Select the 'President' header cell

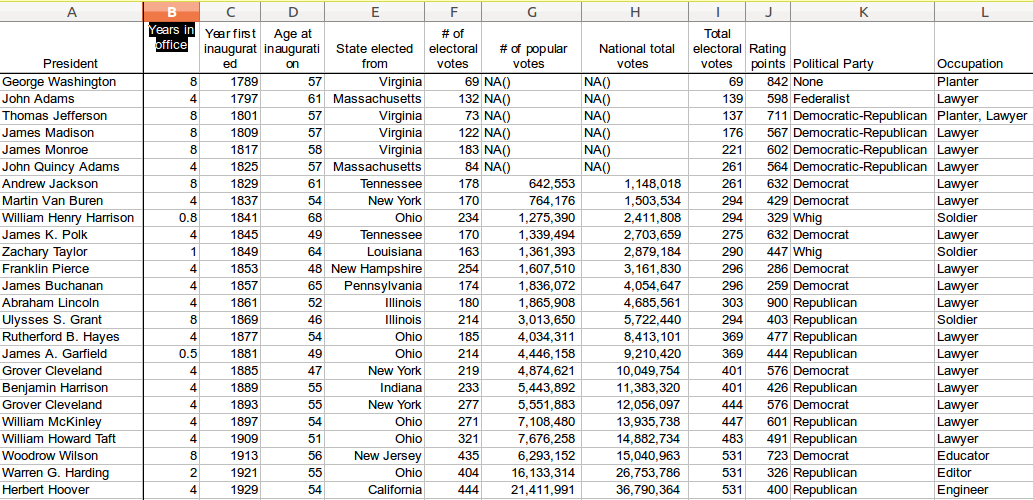tap(71, 64)
